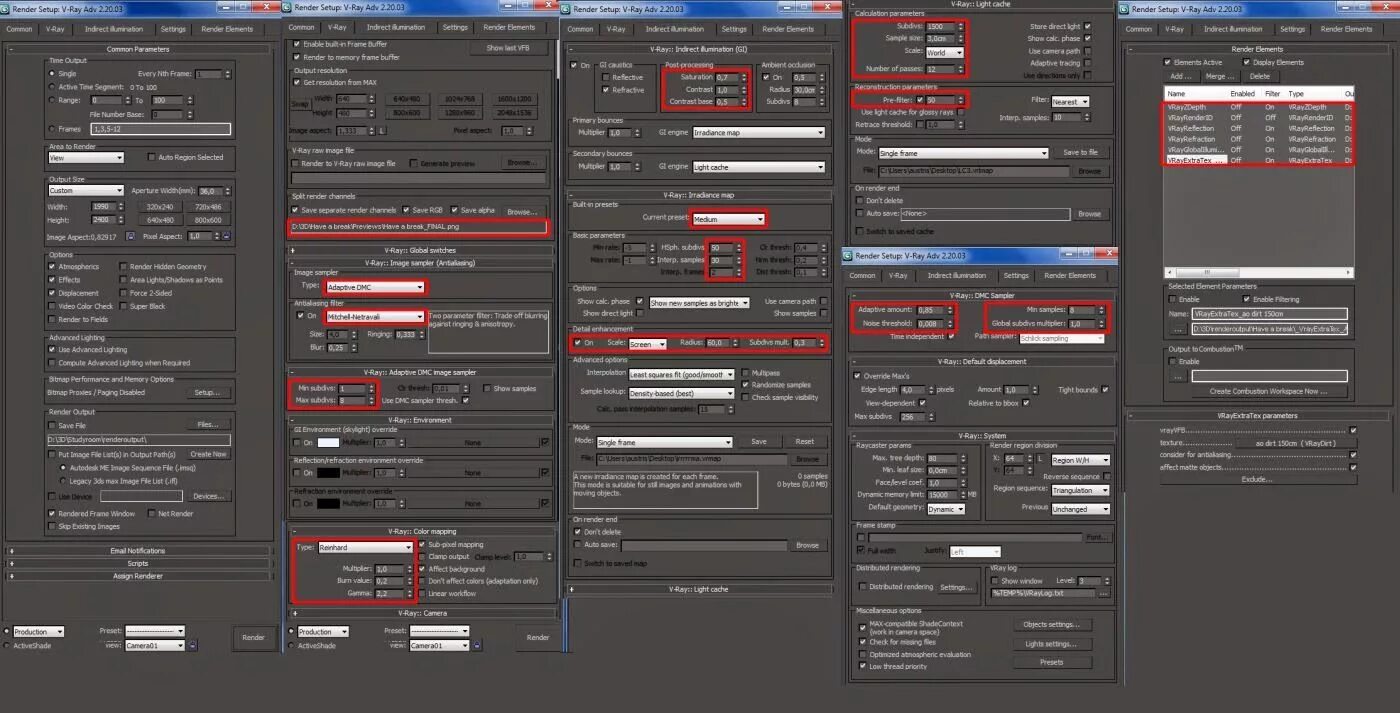The height and width of the screenshot is (713, 1400).
Task: Click the Show last VFB button
Action: tap(509, 48)
